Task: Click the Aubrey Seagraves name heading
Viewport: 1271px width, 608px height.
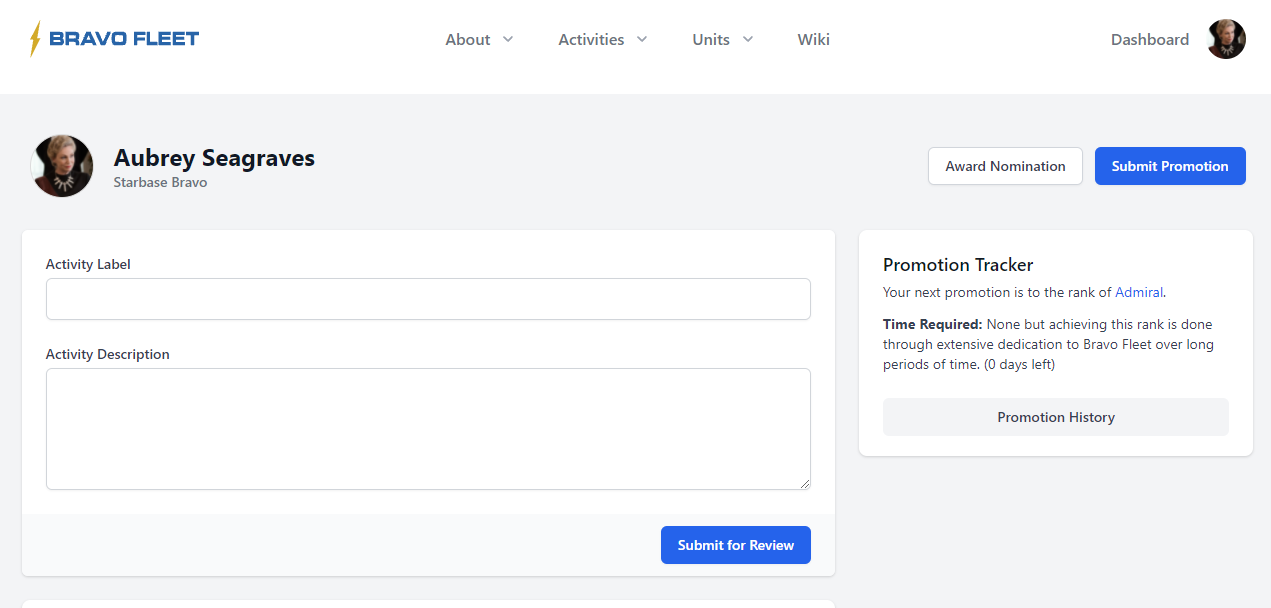Action: [214, 158]
